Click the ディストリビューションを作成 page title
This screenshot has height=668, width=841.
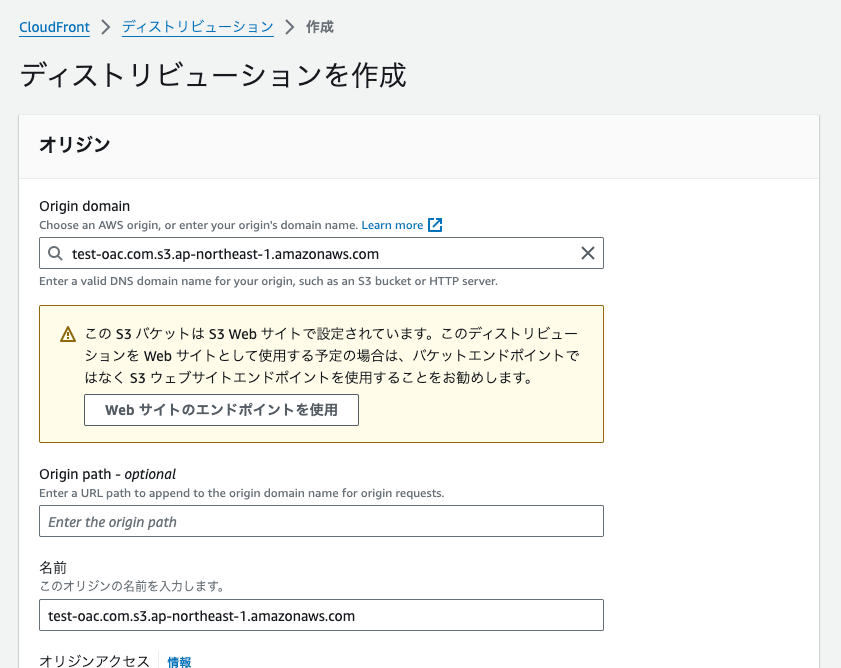213,75
